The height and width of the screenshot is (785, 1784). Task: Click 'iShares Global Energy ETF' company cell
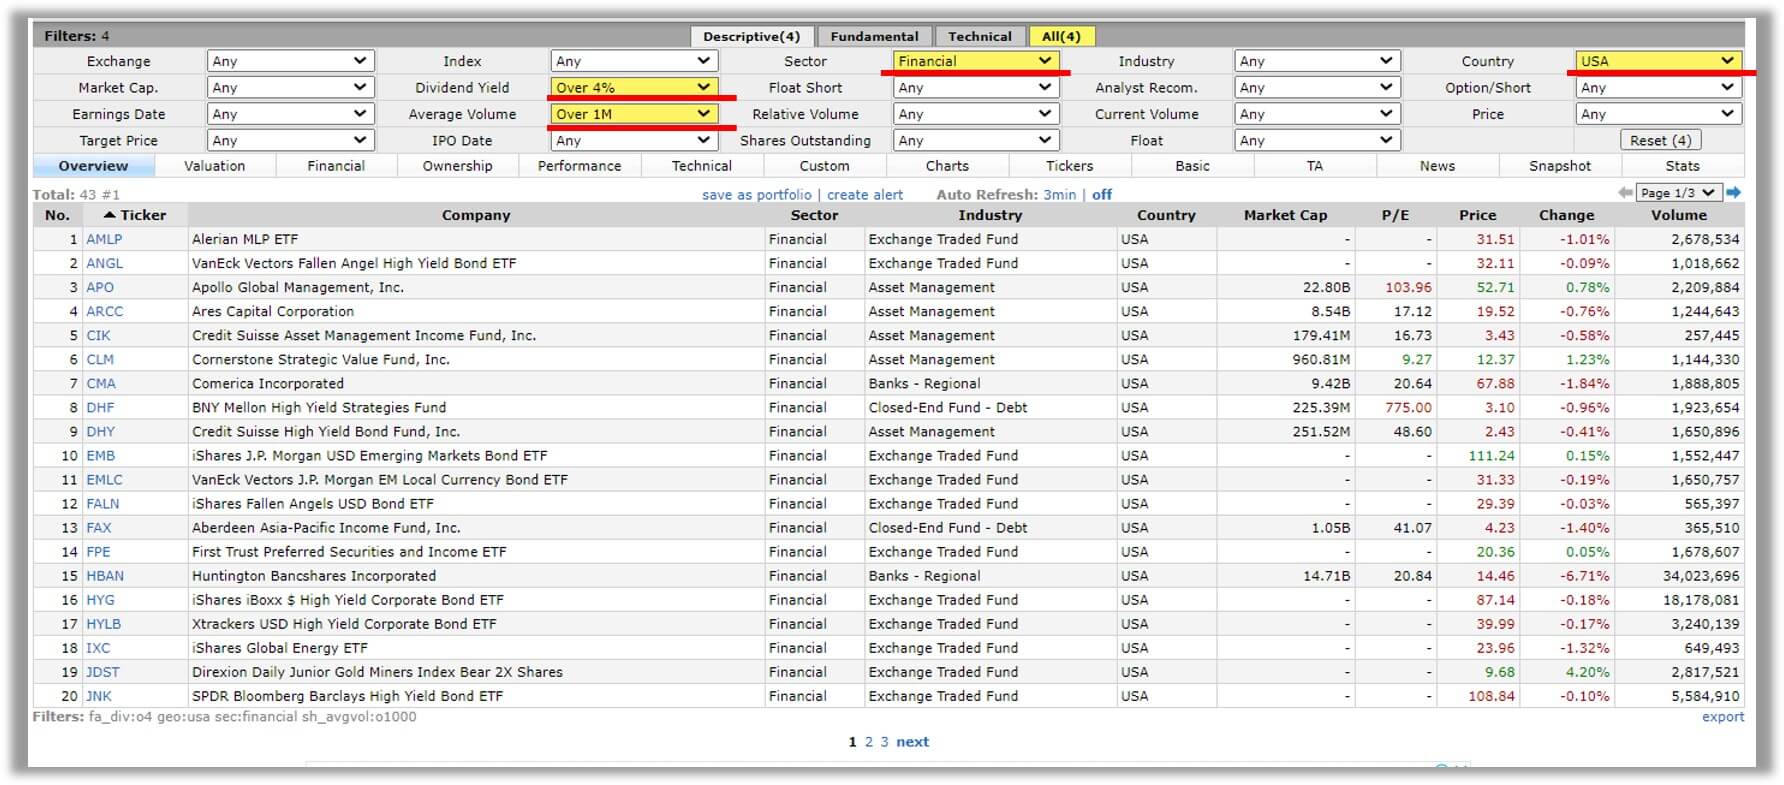(x=476, y=648)
